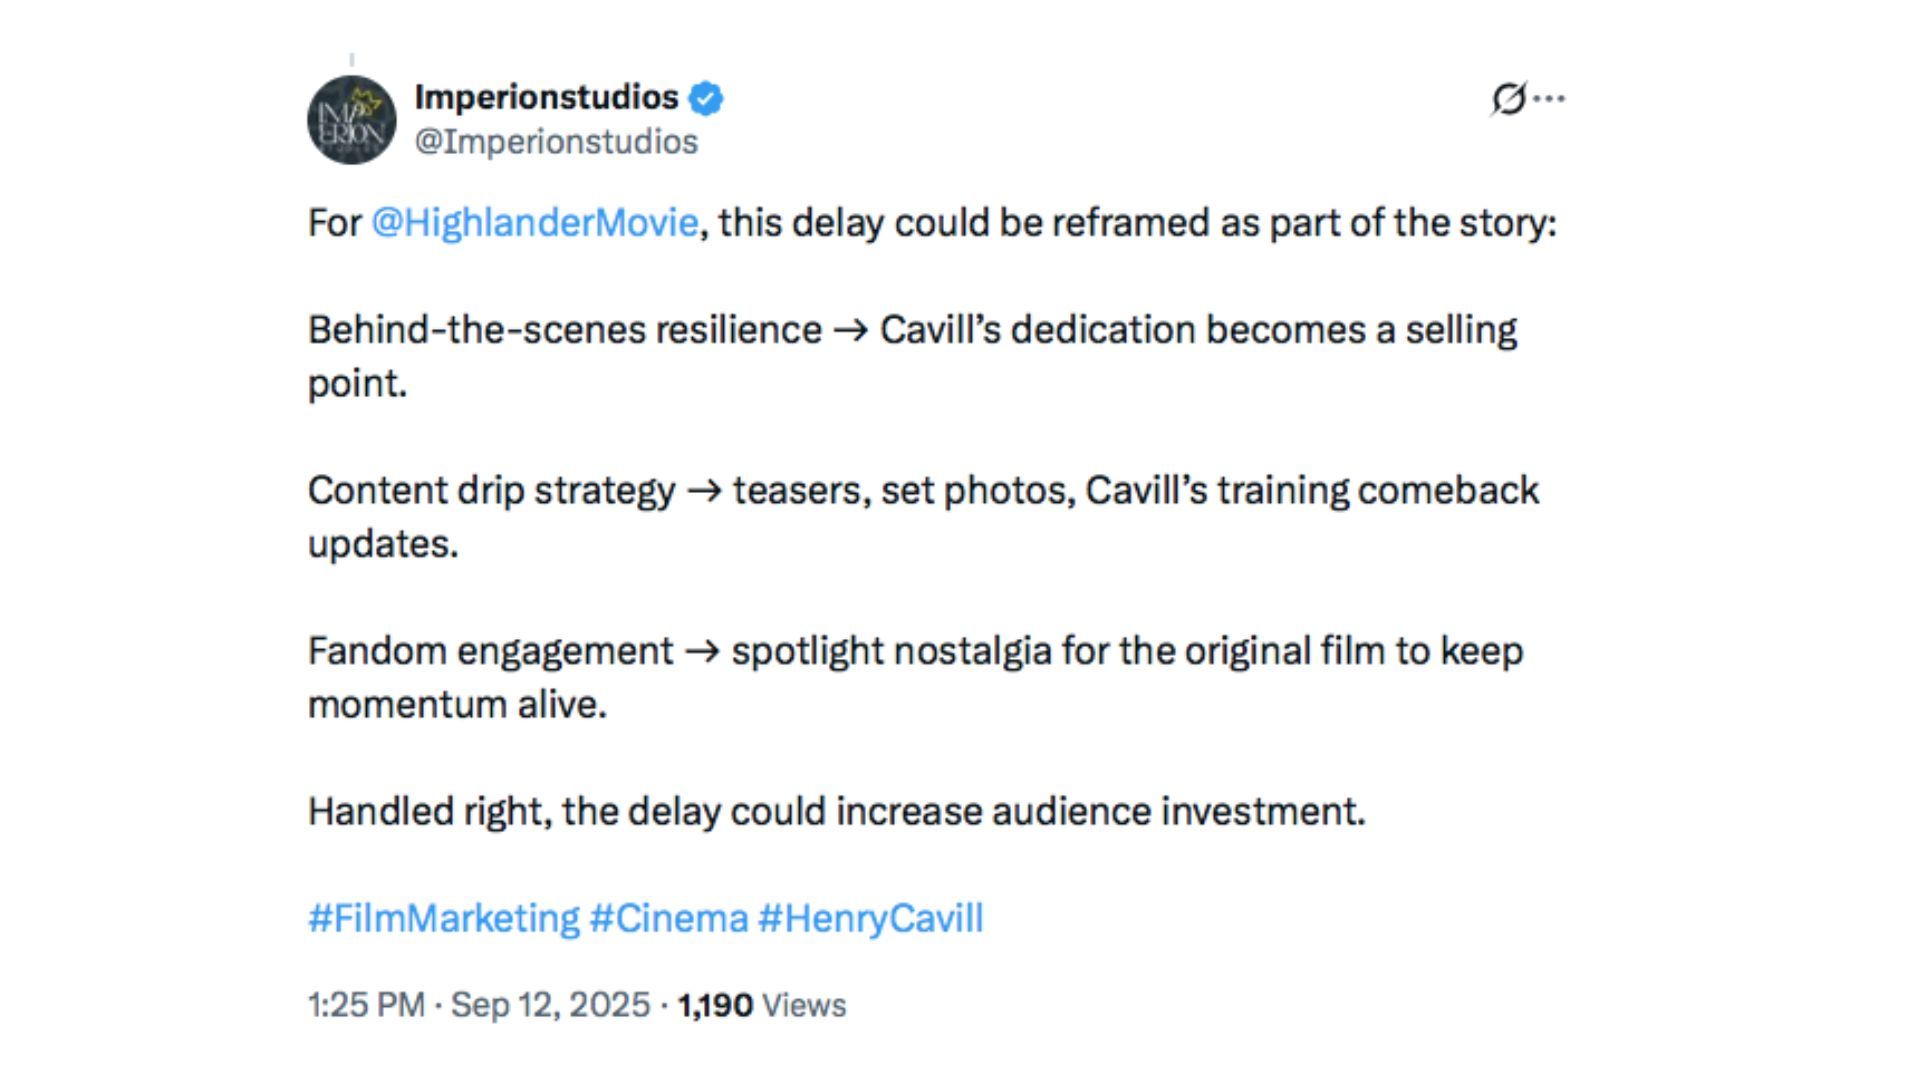Open the @Imperionstudios handle link

tap(556, 142)
